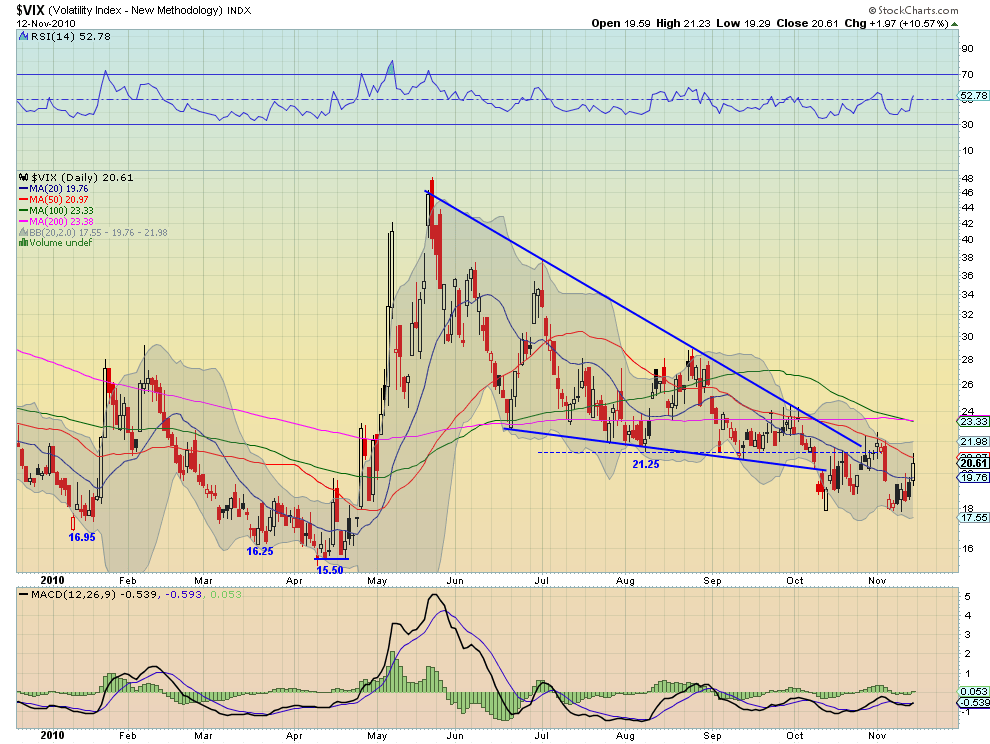Click the 16.95 January low annotation
990x744 pixels.
point(82,537)
